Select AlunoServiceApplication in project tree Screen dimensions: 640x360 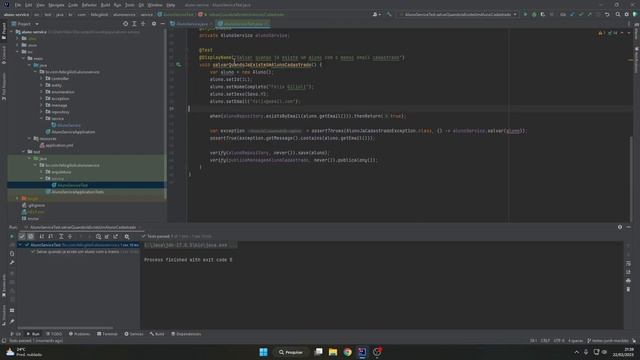pyautogui.click(x=70, y=132)
